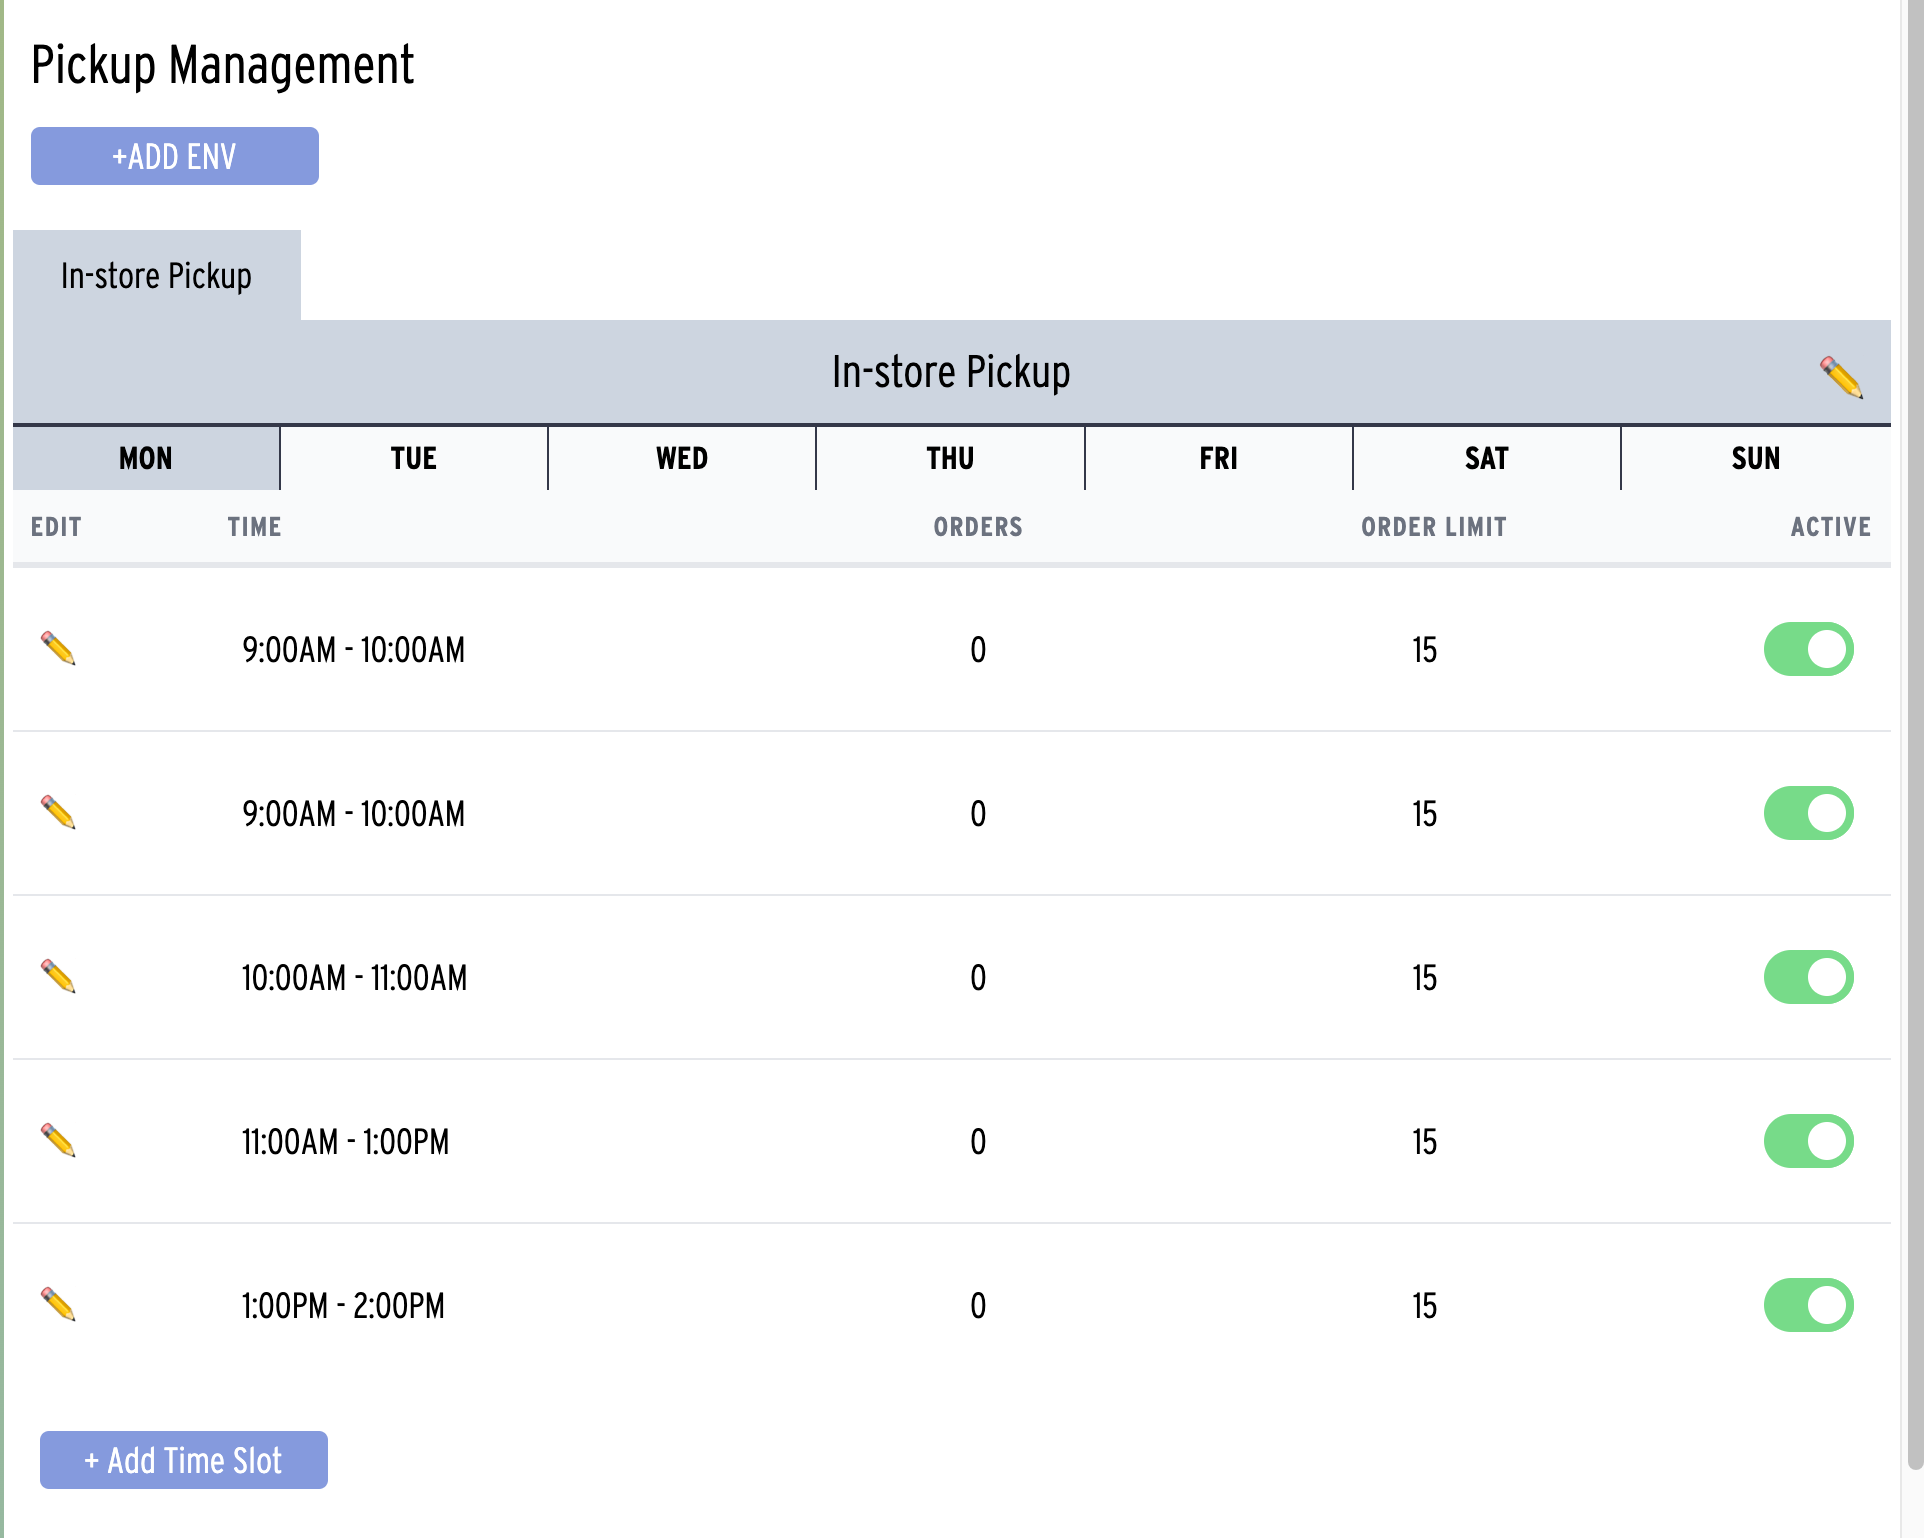Show the THU schedule tab

tap(950, 458)
